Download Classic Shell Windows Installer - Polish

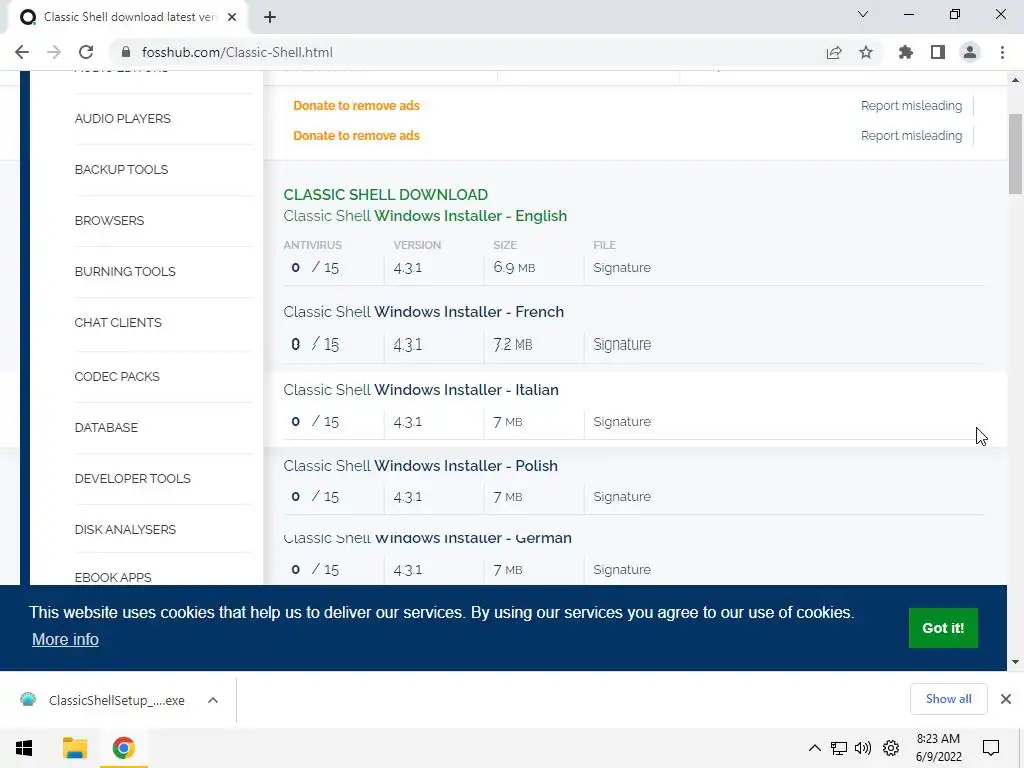[x=420, y=466]
